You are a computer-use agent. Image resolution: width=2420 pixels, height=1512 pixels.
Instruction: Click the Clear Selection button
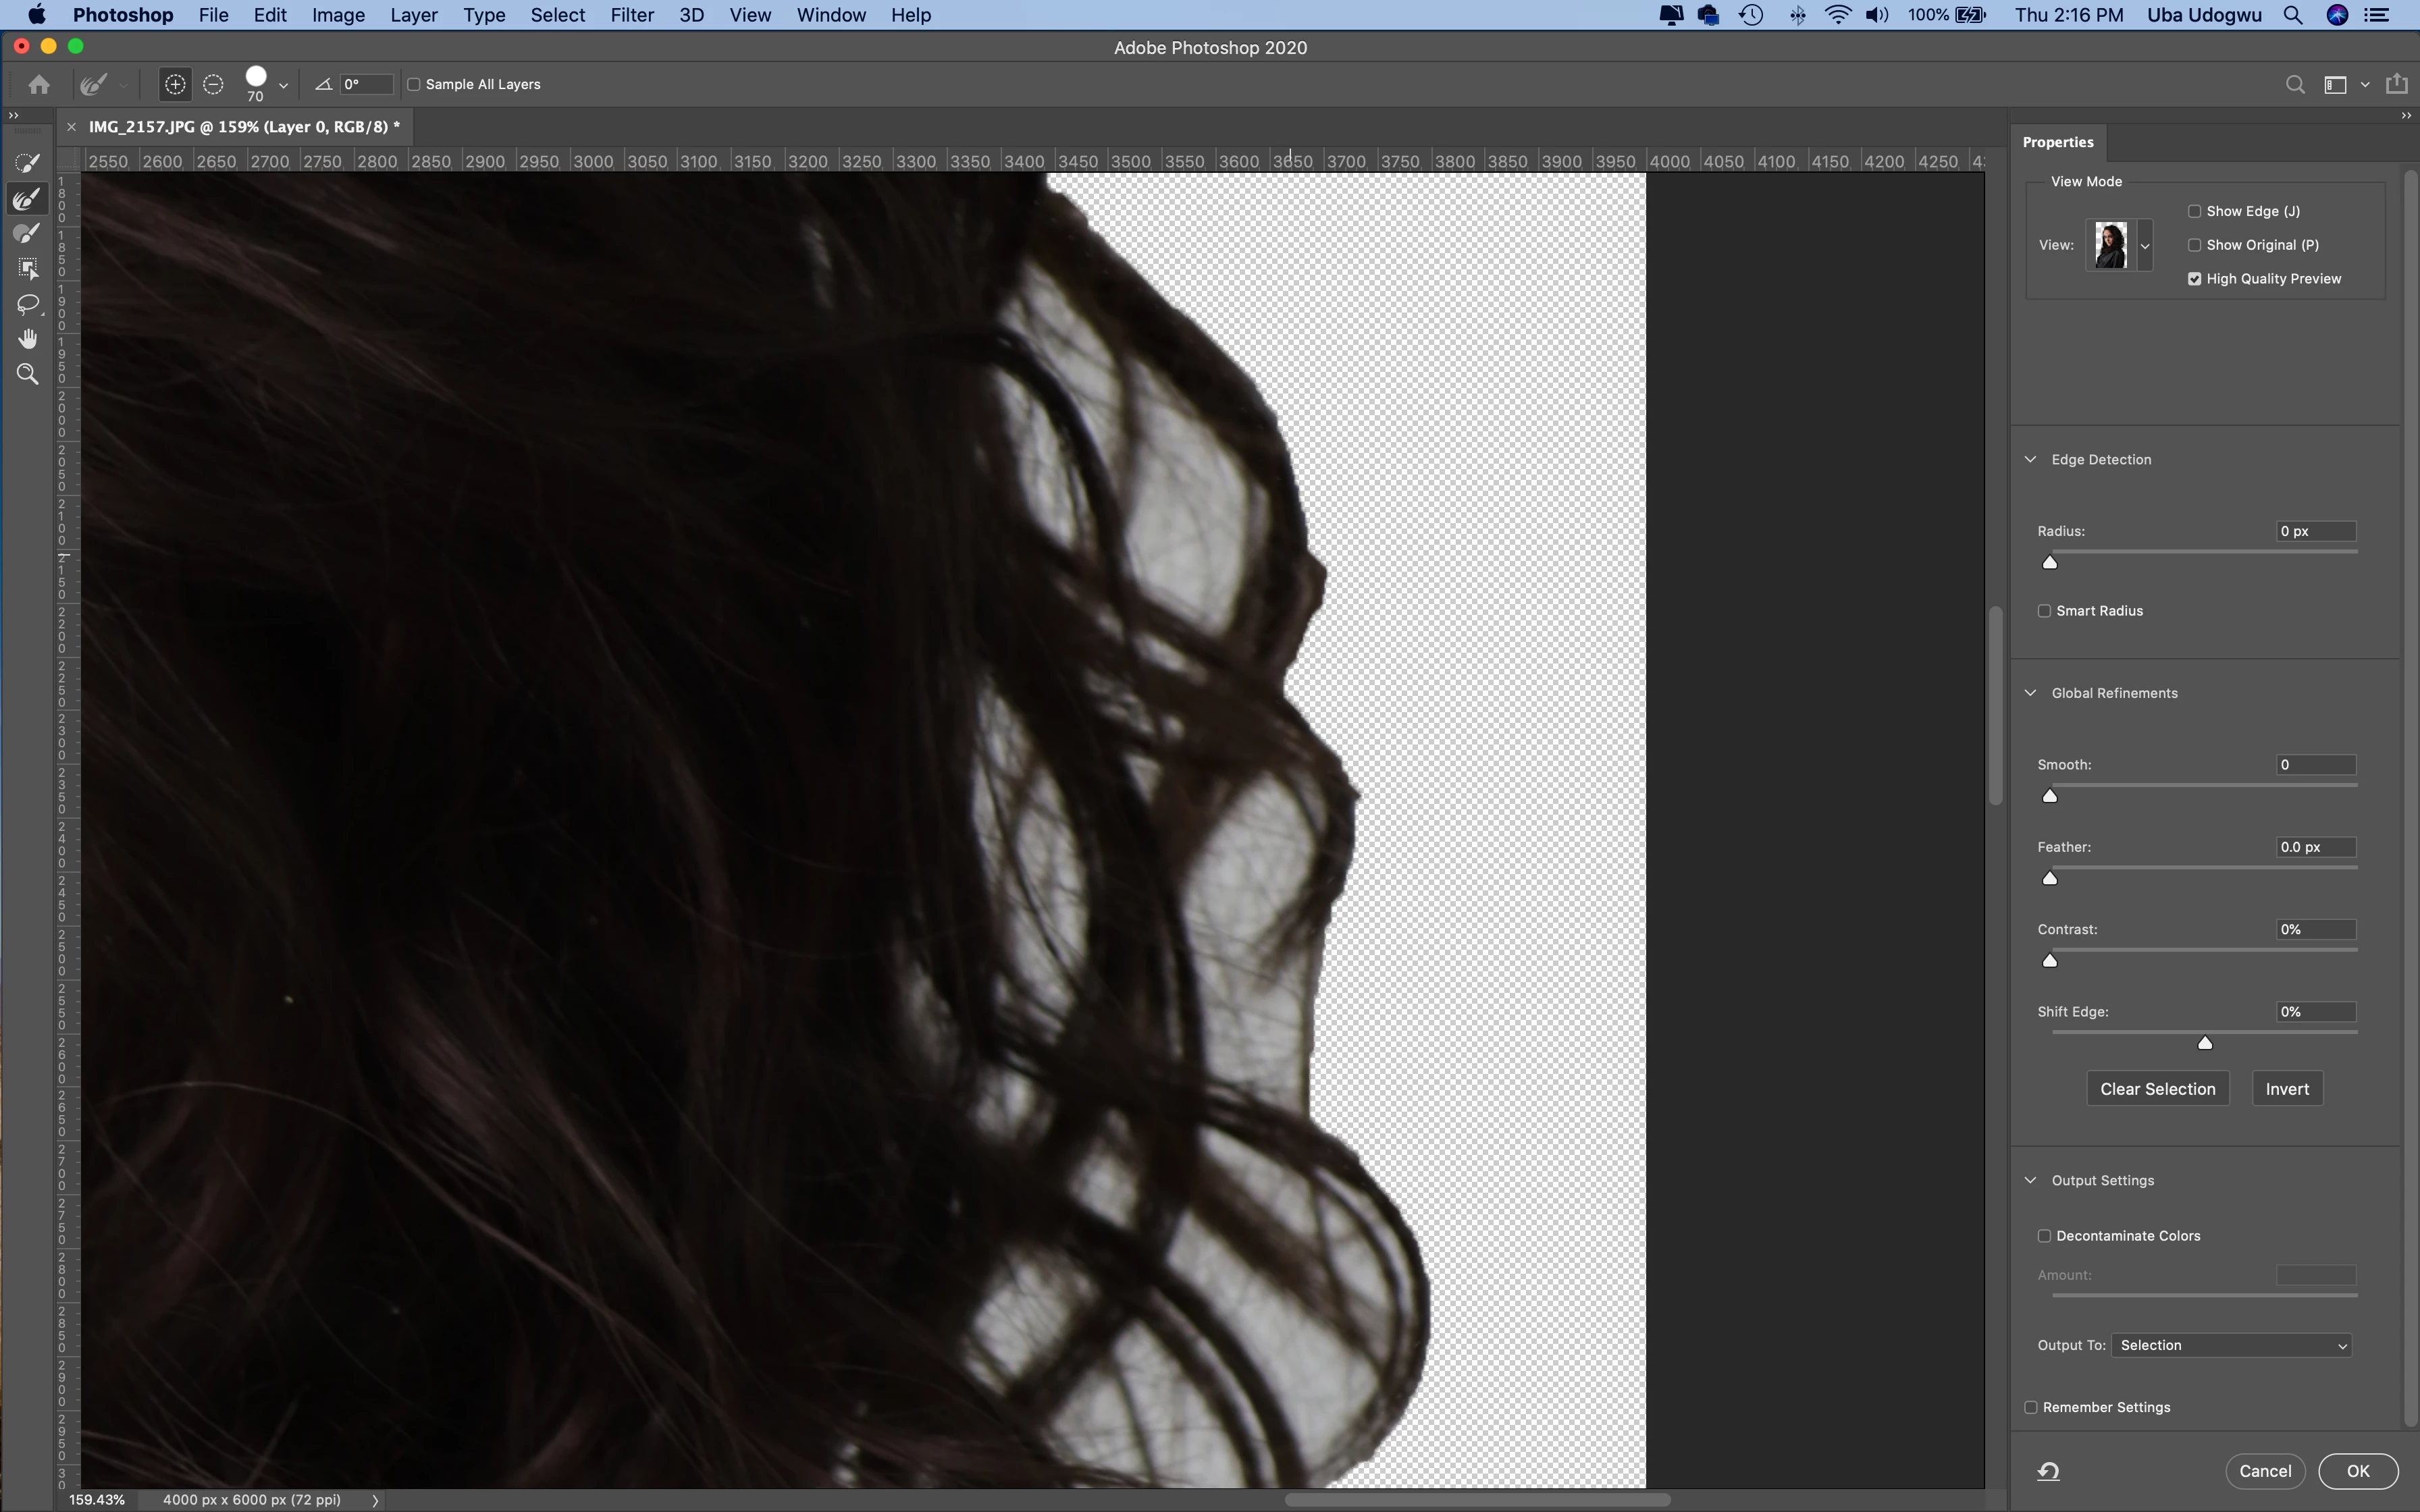(2157, 1089)
